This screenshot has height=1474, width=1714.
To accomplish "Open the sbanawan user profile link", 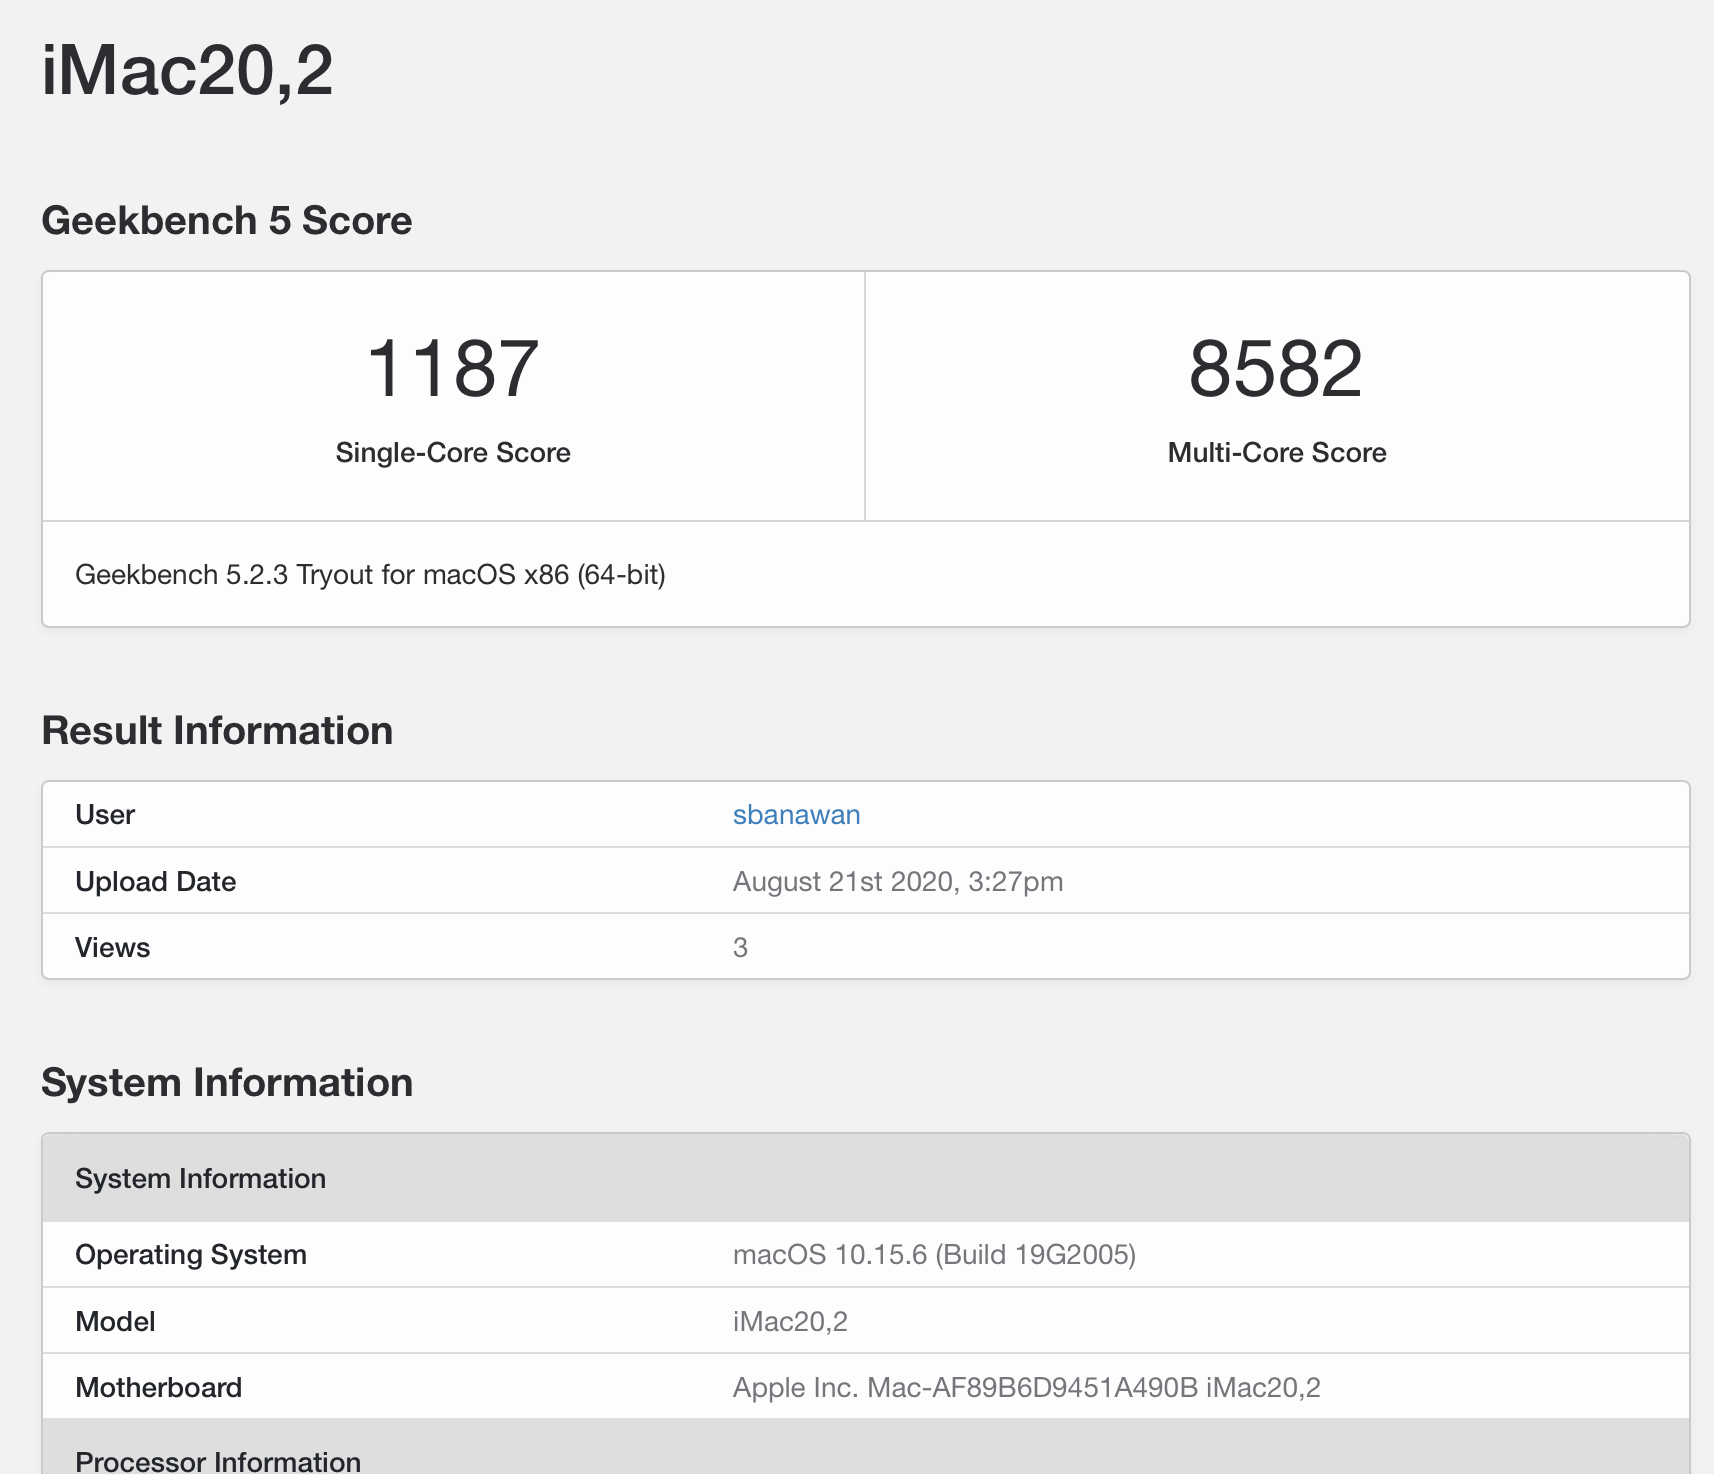I will (796, 815).
